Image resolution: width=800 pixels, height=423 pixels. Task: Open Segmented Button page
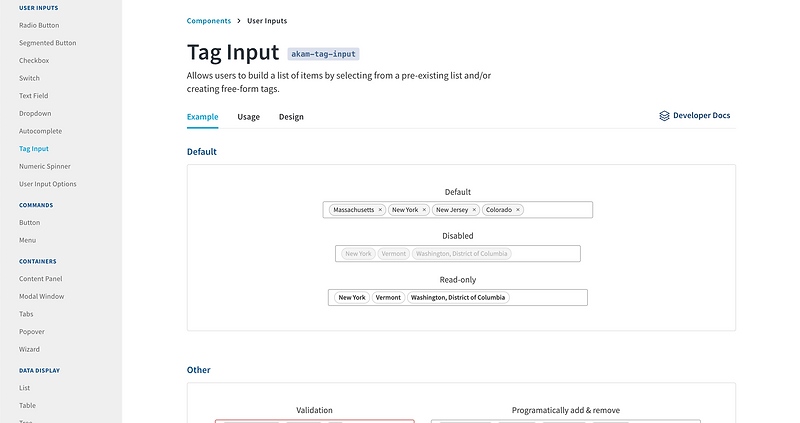pos(47,43)
